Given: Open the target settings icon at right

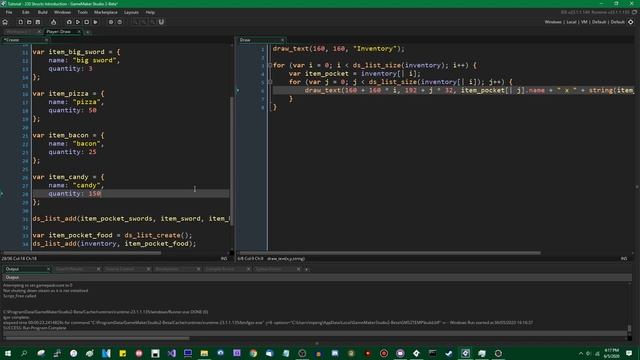Looking at the screenshot, I should 631,22.
